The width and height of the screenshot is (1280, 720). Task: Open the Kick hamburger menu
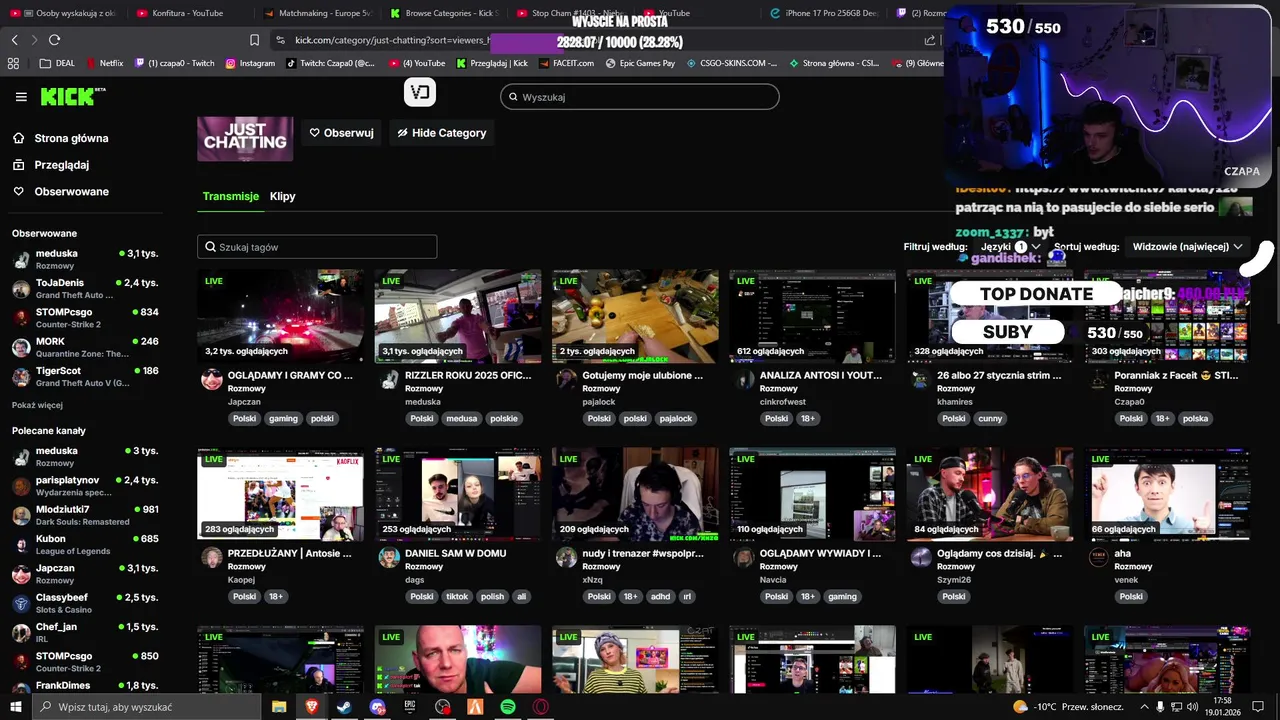click(x=21, y=97)
